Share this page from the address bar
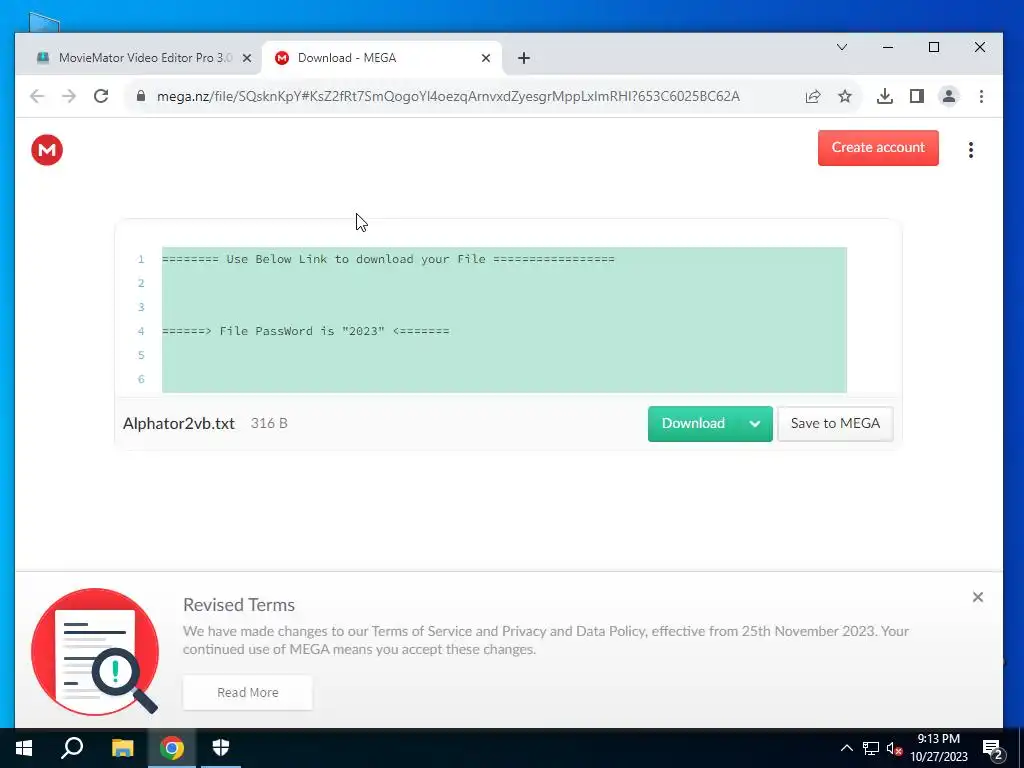 pyautogui.click(x=813, y=97)
